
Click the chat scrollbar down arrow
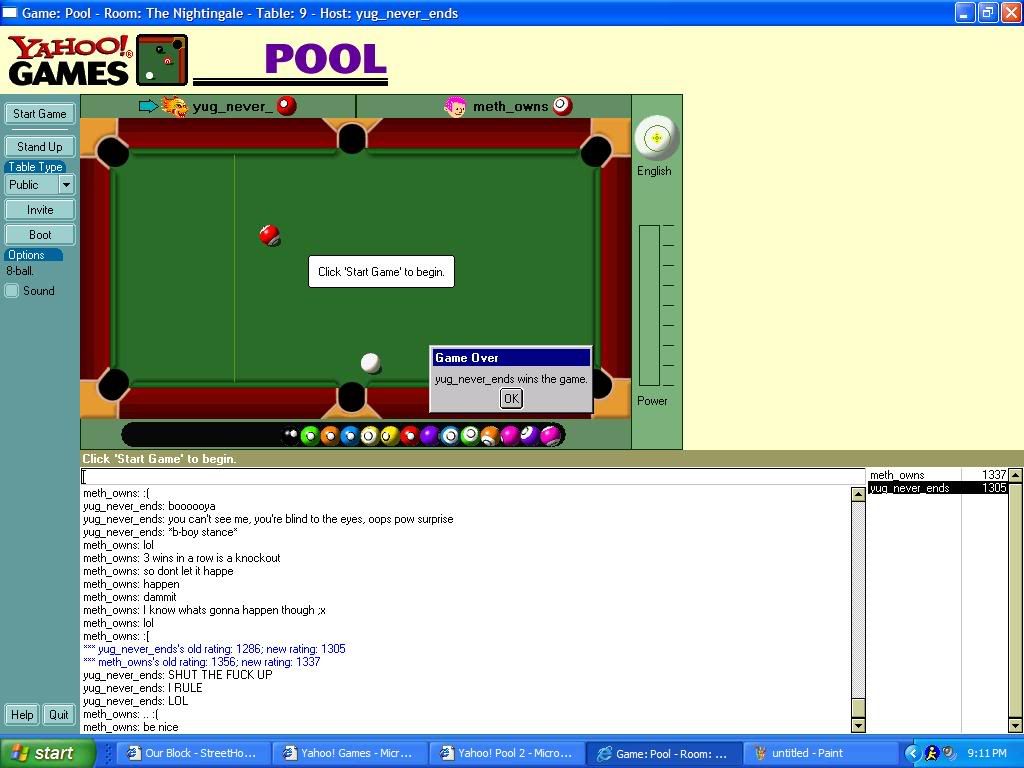pos(858,725)
